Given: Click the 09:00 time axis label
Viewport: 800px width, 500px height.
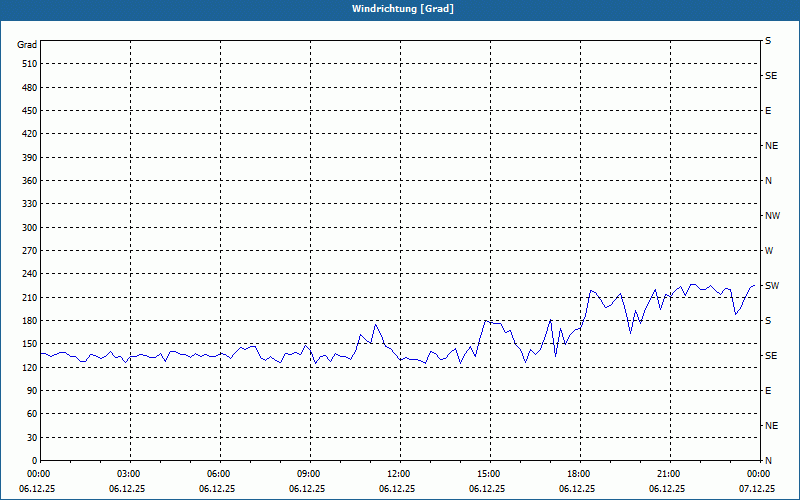Looking at the screenshot, I should pos(310,474).
